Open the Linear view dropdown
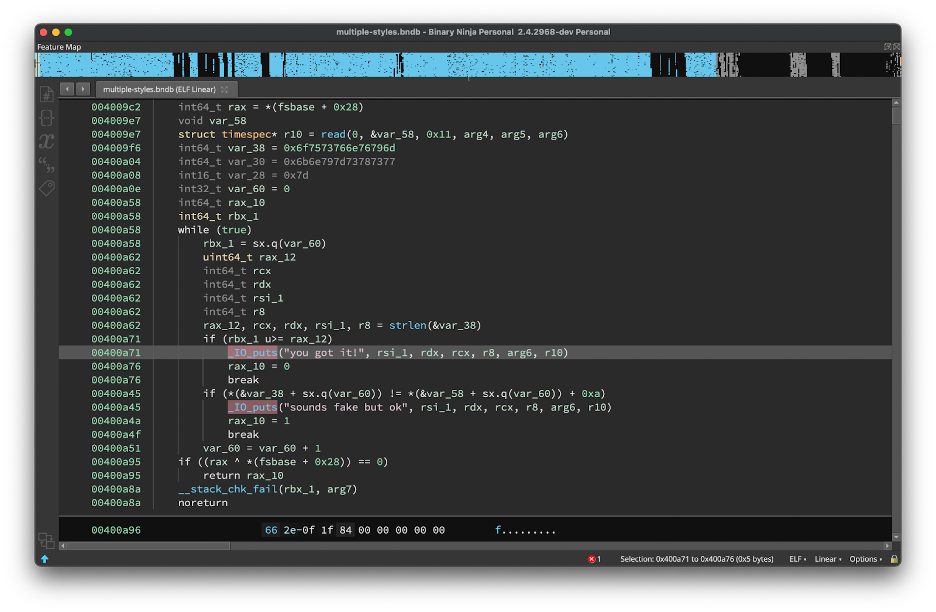 pos(827,559)
